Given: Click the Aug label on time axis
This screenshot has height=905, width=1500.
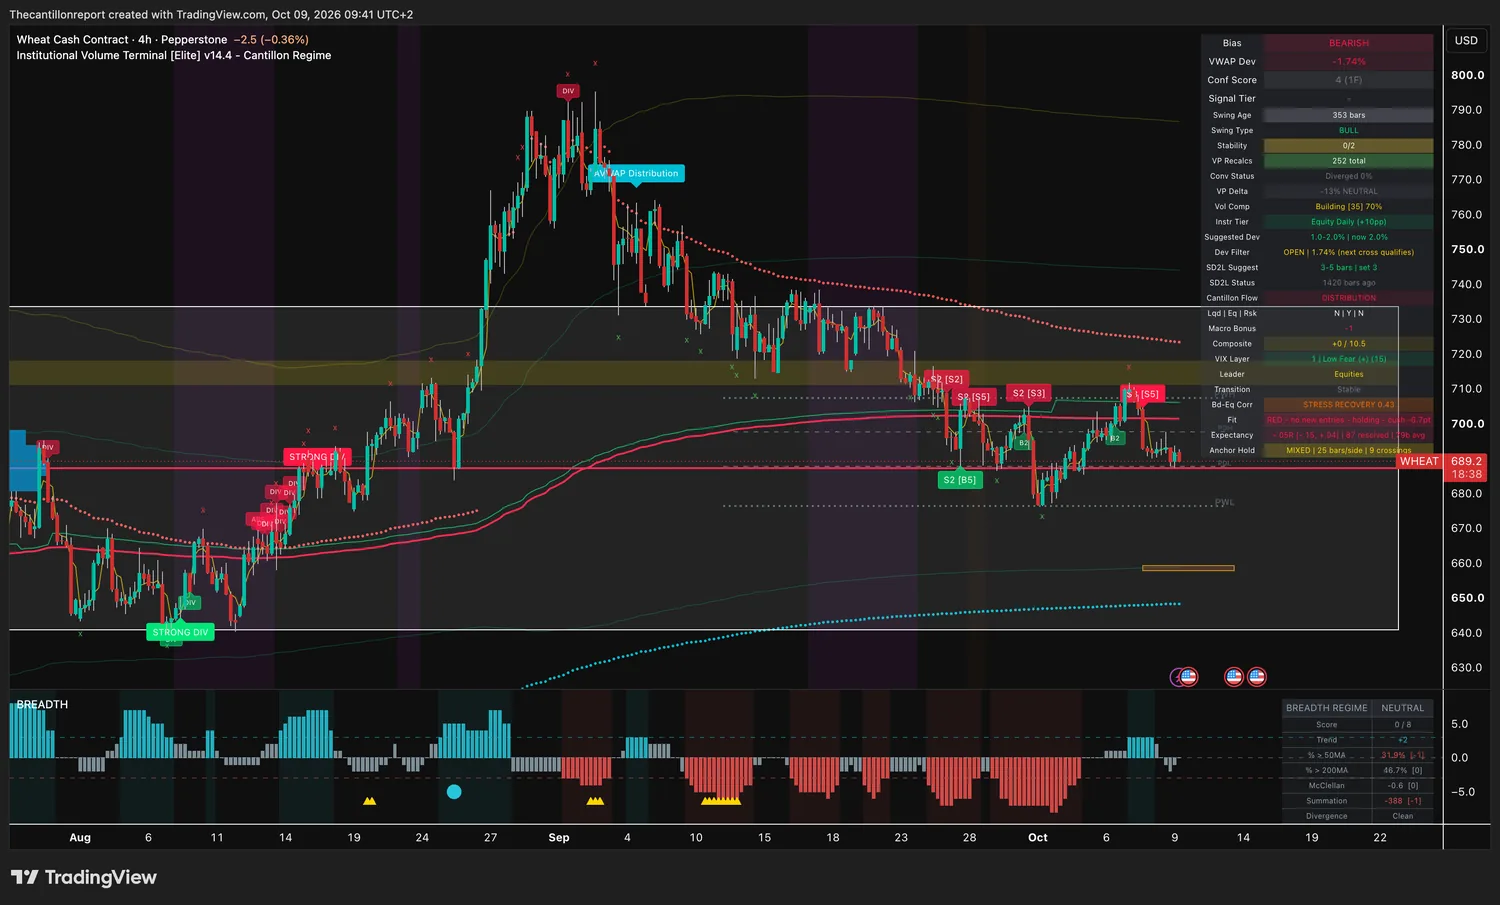Looking at the screenshot, I should coord(80,838).
